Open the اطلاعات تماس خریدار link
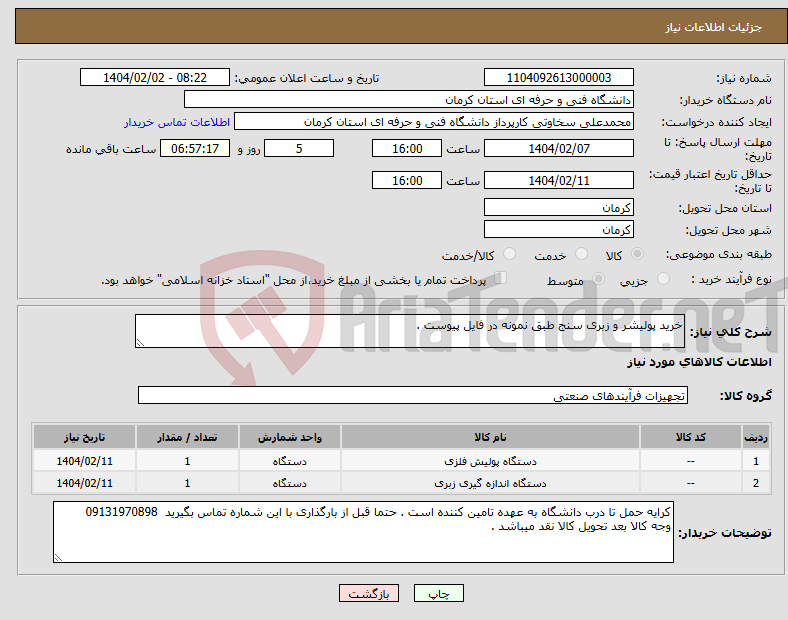 [x=177, y=122]
